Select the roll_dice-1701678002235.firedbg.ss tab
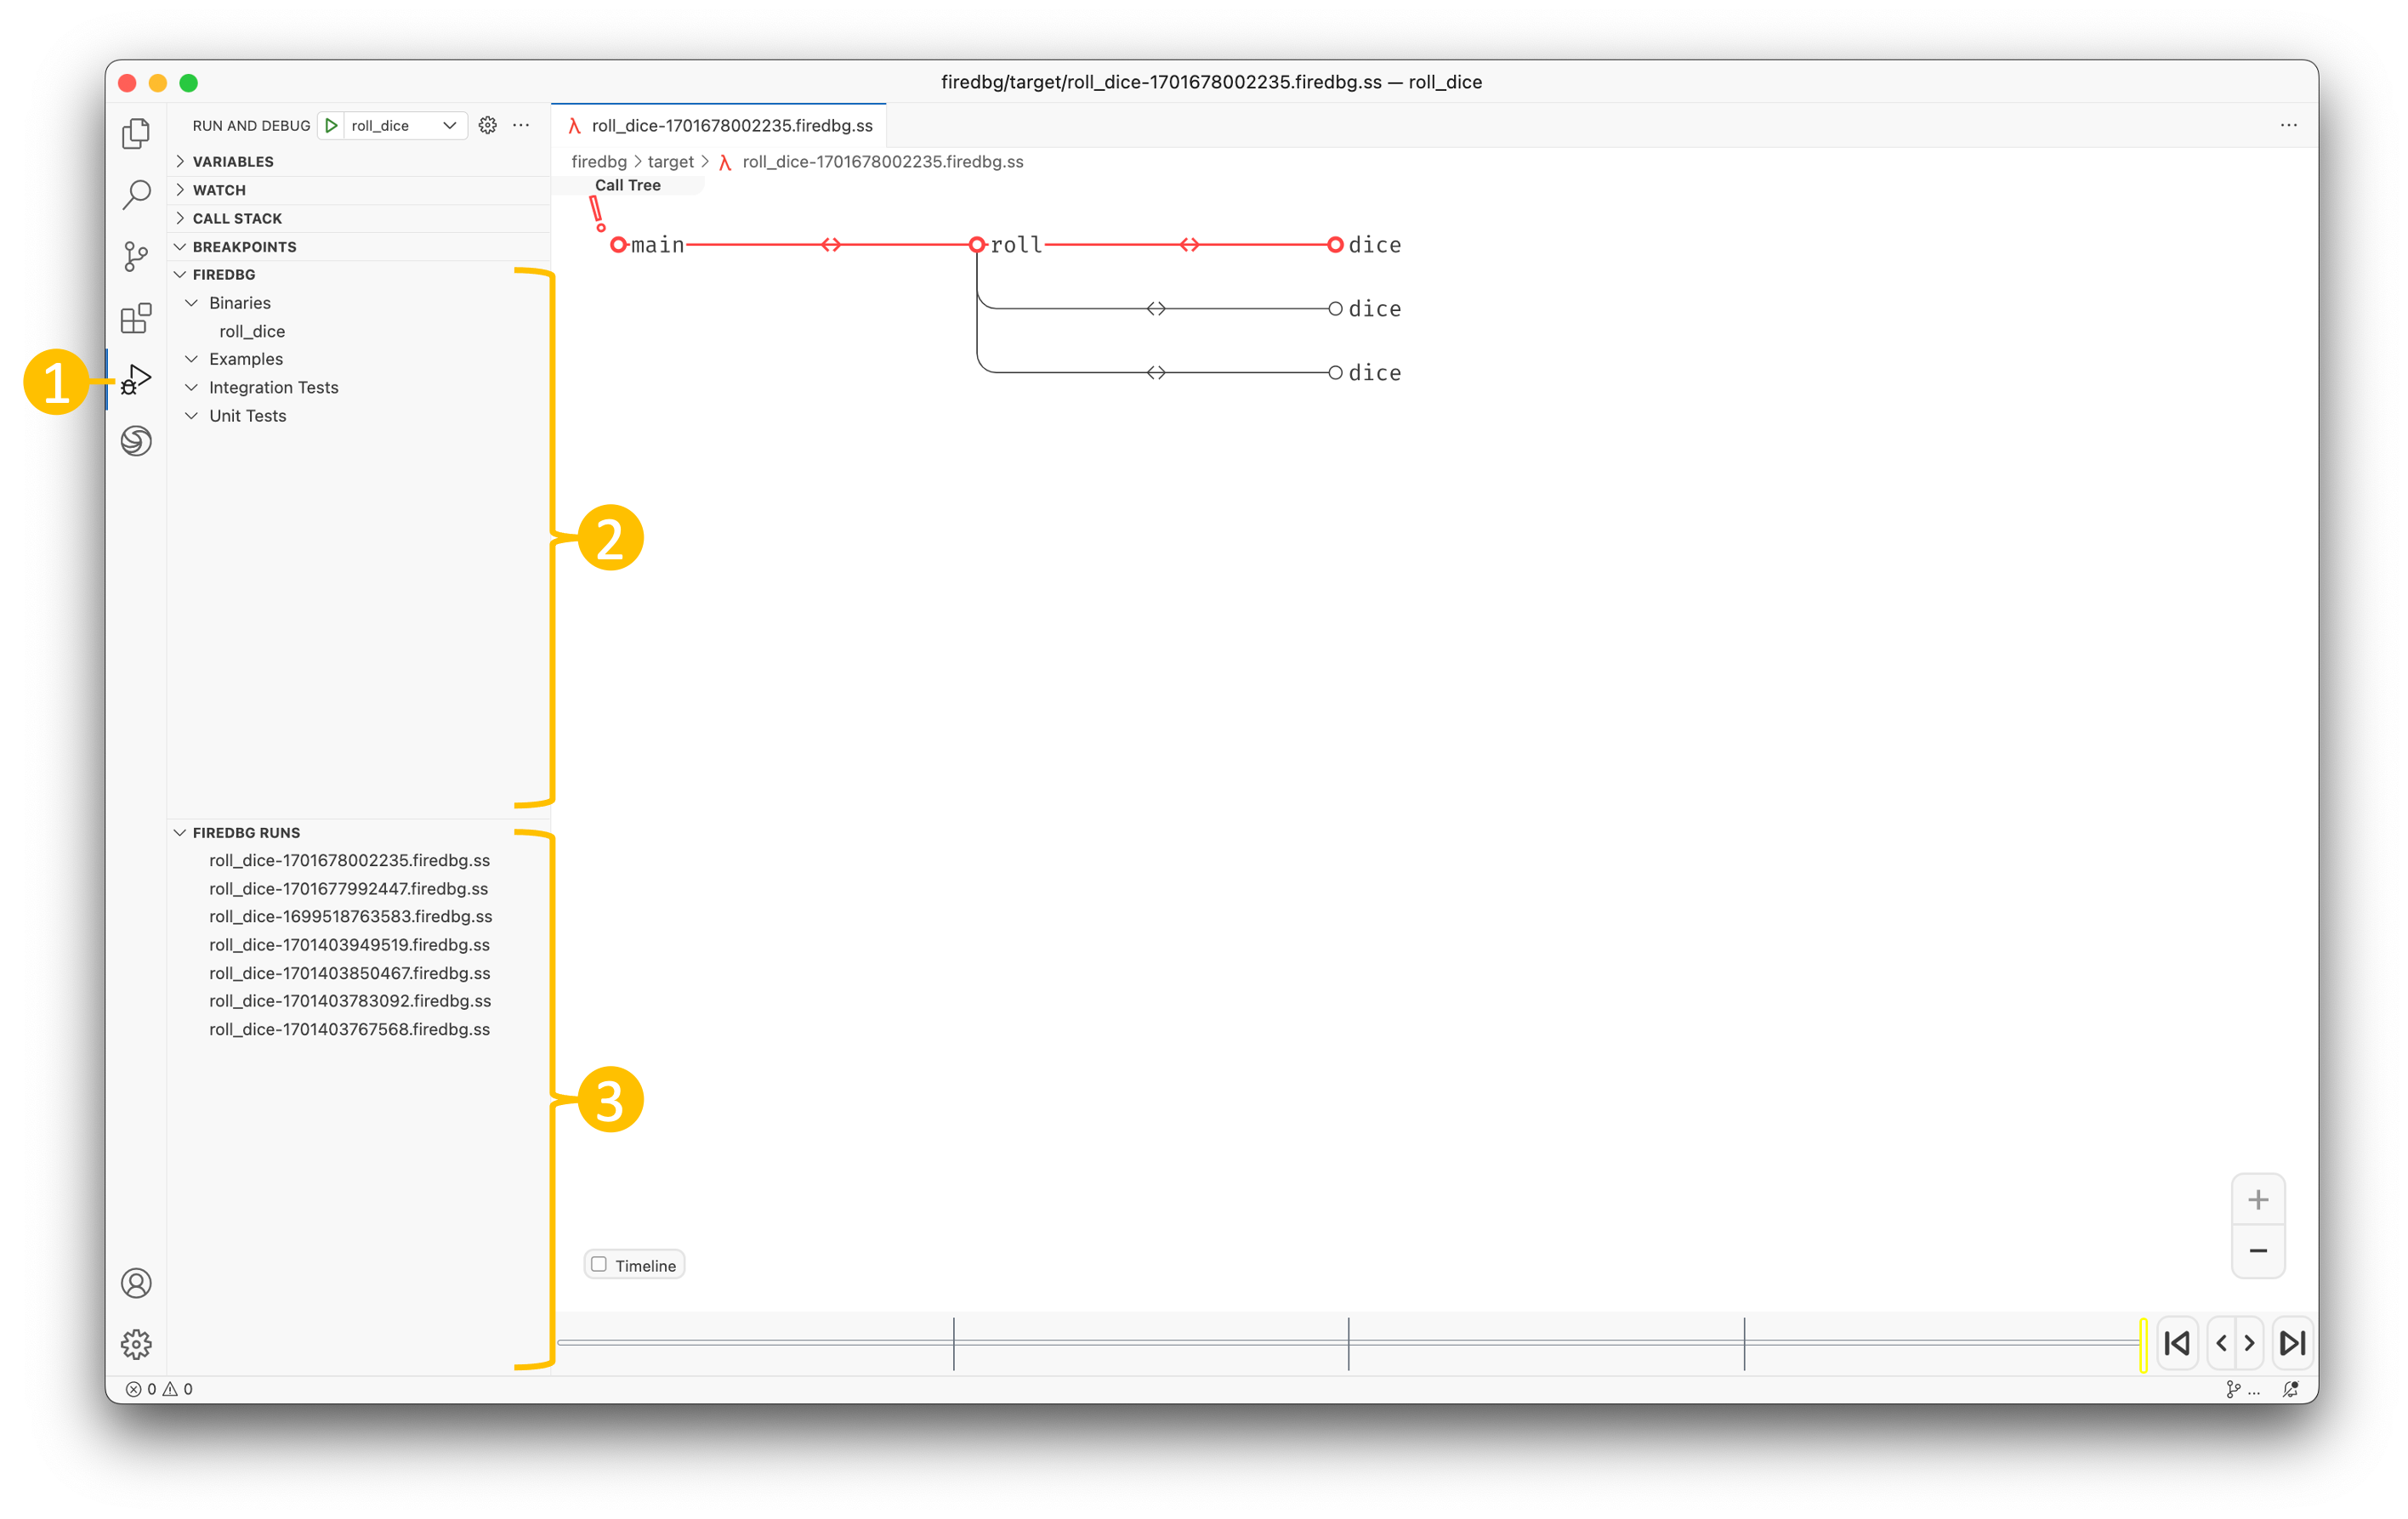Viewport: 2408px width, 1519px height. click(722, 125)
